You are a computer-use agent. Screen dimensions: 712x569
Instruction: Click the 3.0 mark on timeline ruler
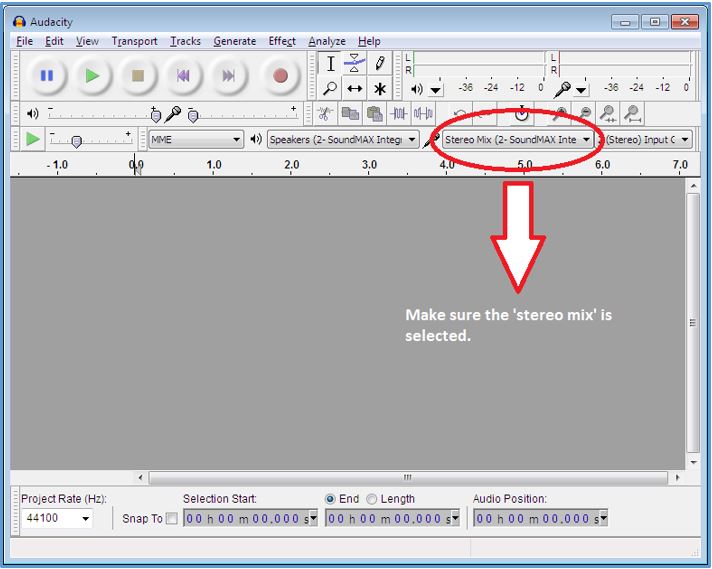(x=369, y=165)
